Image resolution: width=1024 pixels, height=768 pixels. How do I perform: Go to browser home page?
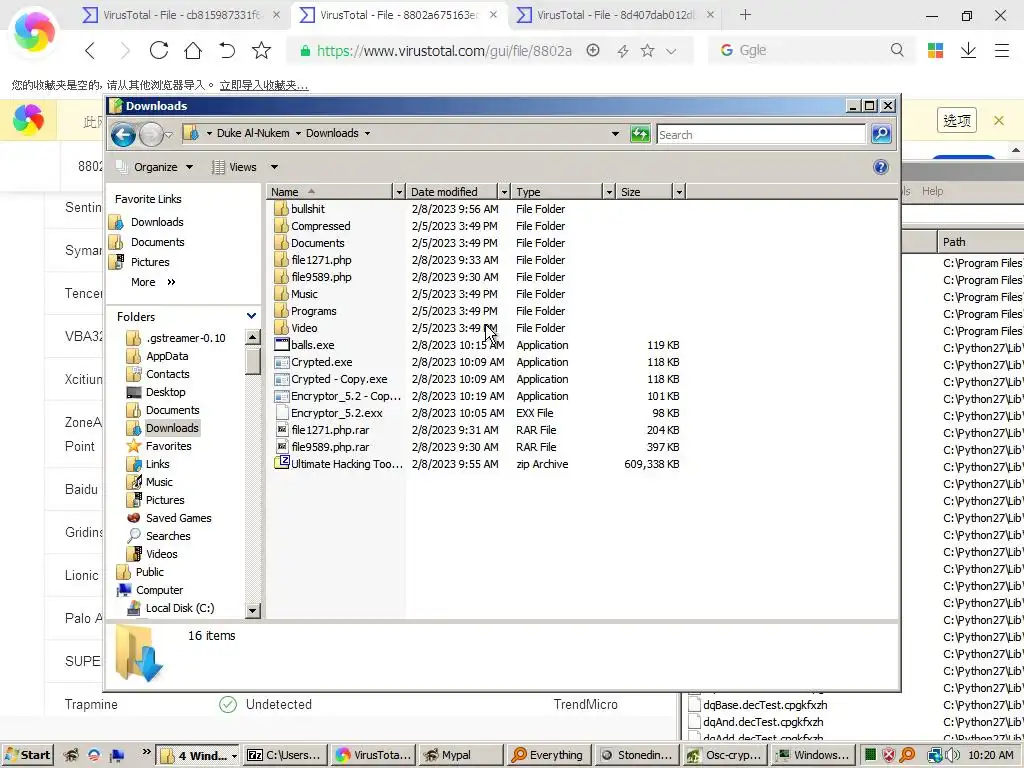coord(193,50)
